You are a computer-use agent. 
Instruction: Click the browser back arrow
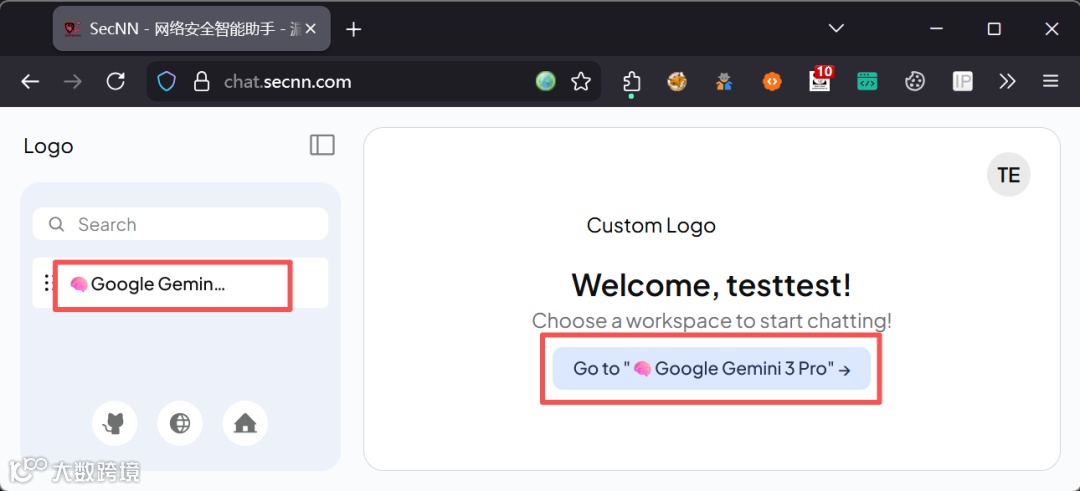point(30,82)
